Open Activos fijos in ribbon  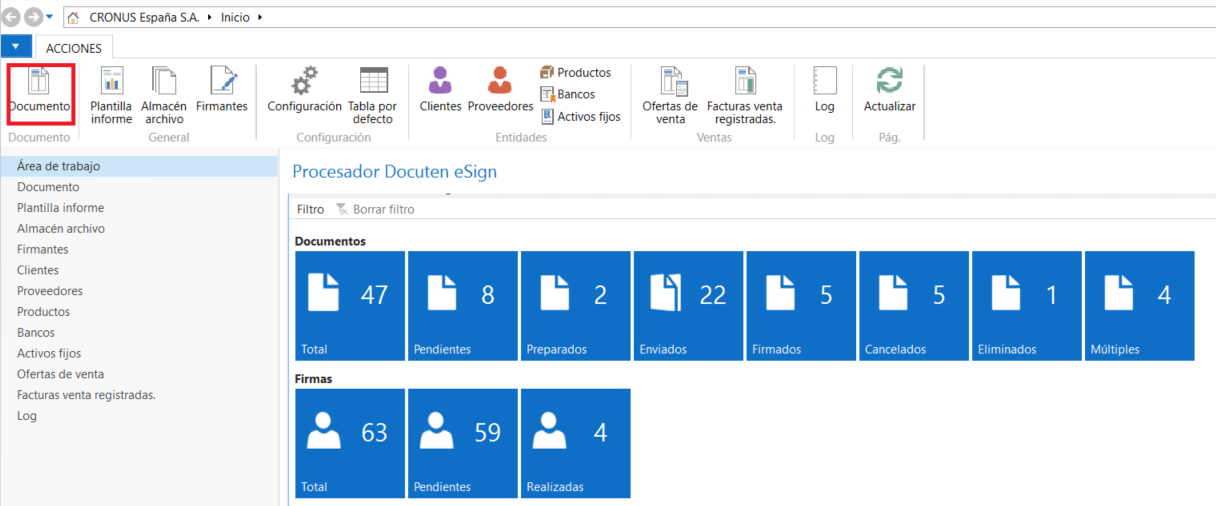click(x=580, y=117)
